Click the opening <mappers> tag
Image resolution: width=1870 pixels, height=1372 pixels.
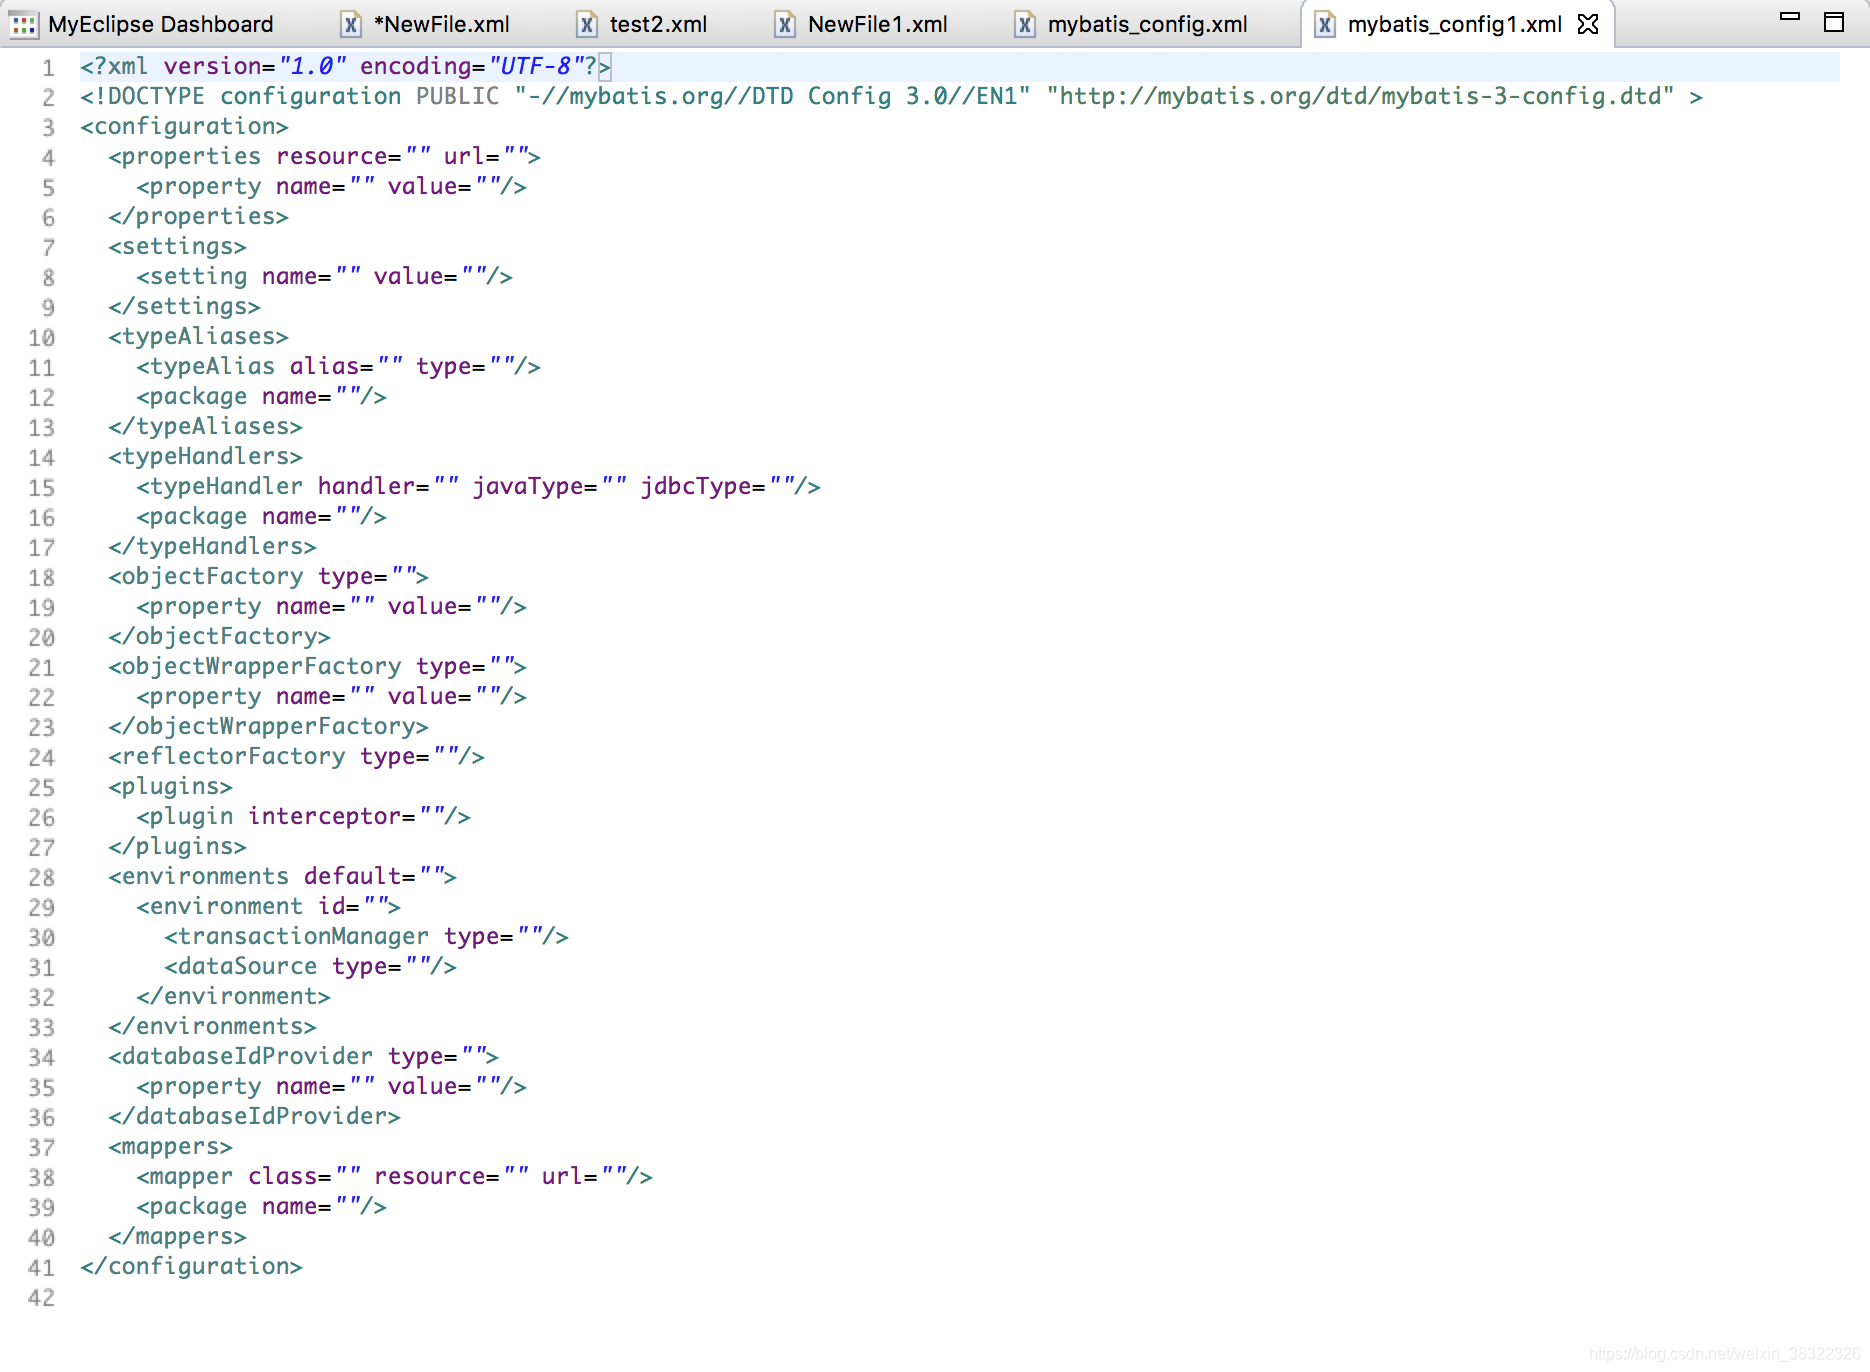coord(170,1147)
